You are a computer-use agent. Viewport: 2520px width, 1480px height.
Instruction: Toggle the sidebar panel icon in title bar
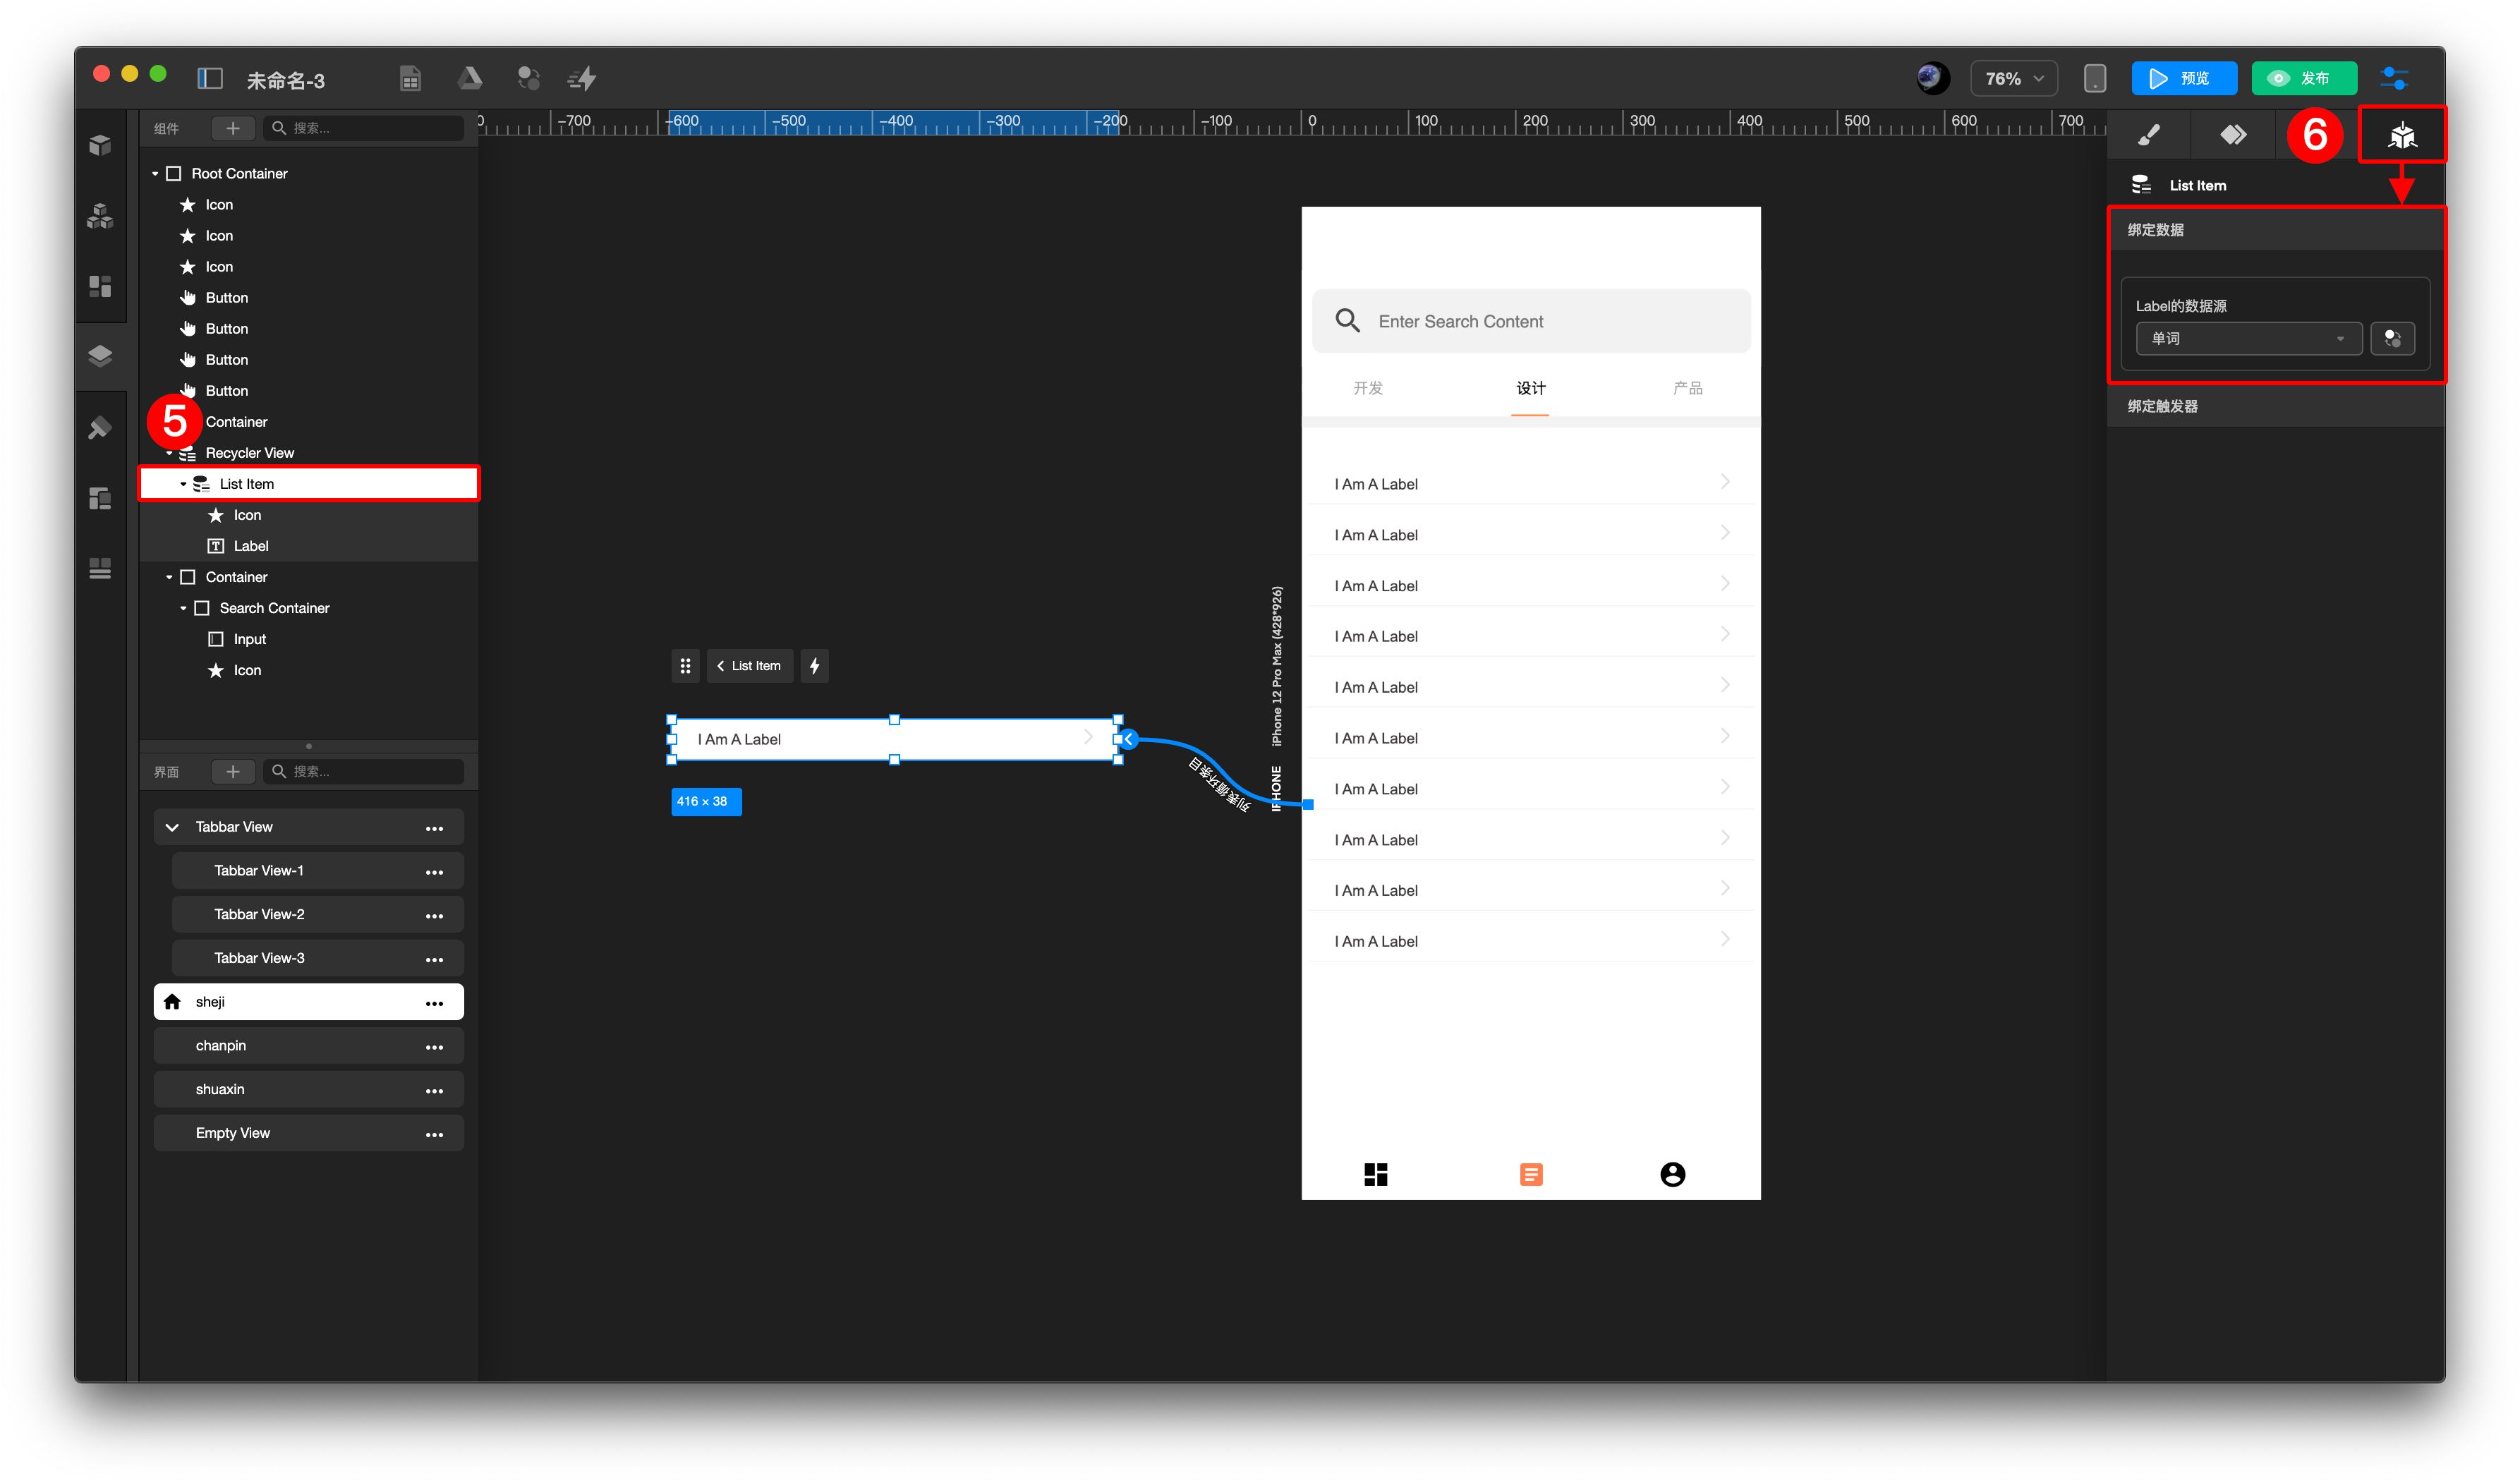[210, 79]
